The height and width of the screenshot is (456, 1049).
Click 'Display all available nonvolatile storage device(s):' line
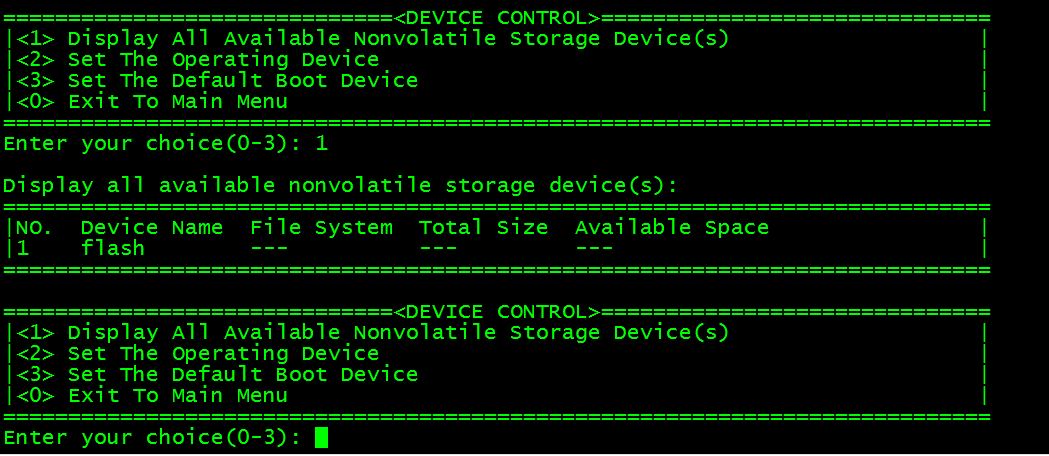(x=341, y=186)
